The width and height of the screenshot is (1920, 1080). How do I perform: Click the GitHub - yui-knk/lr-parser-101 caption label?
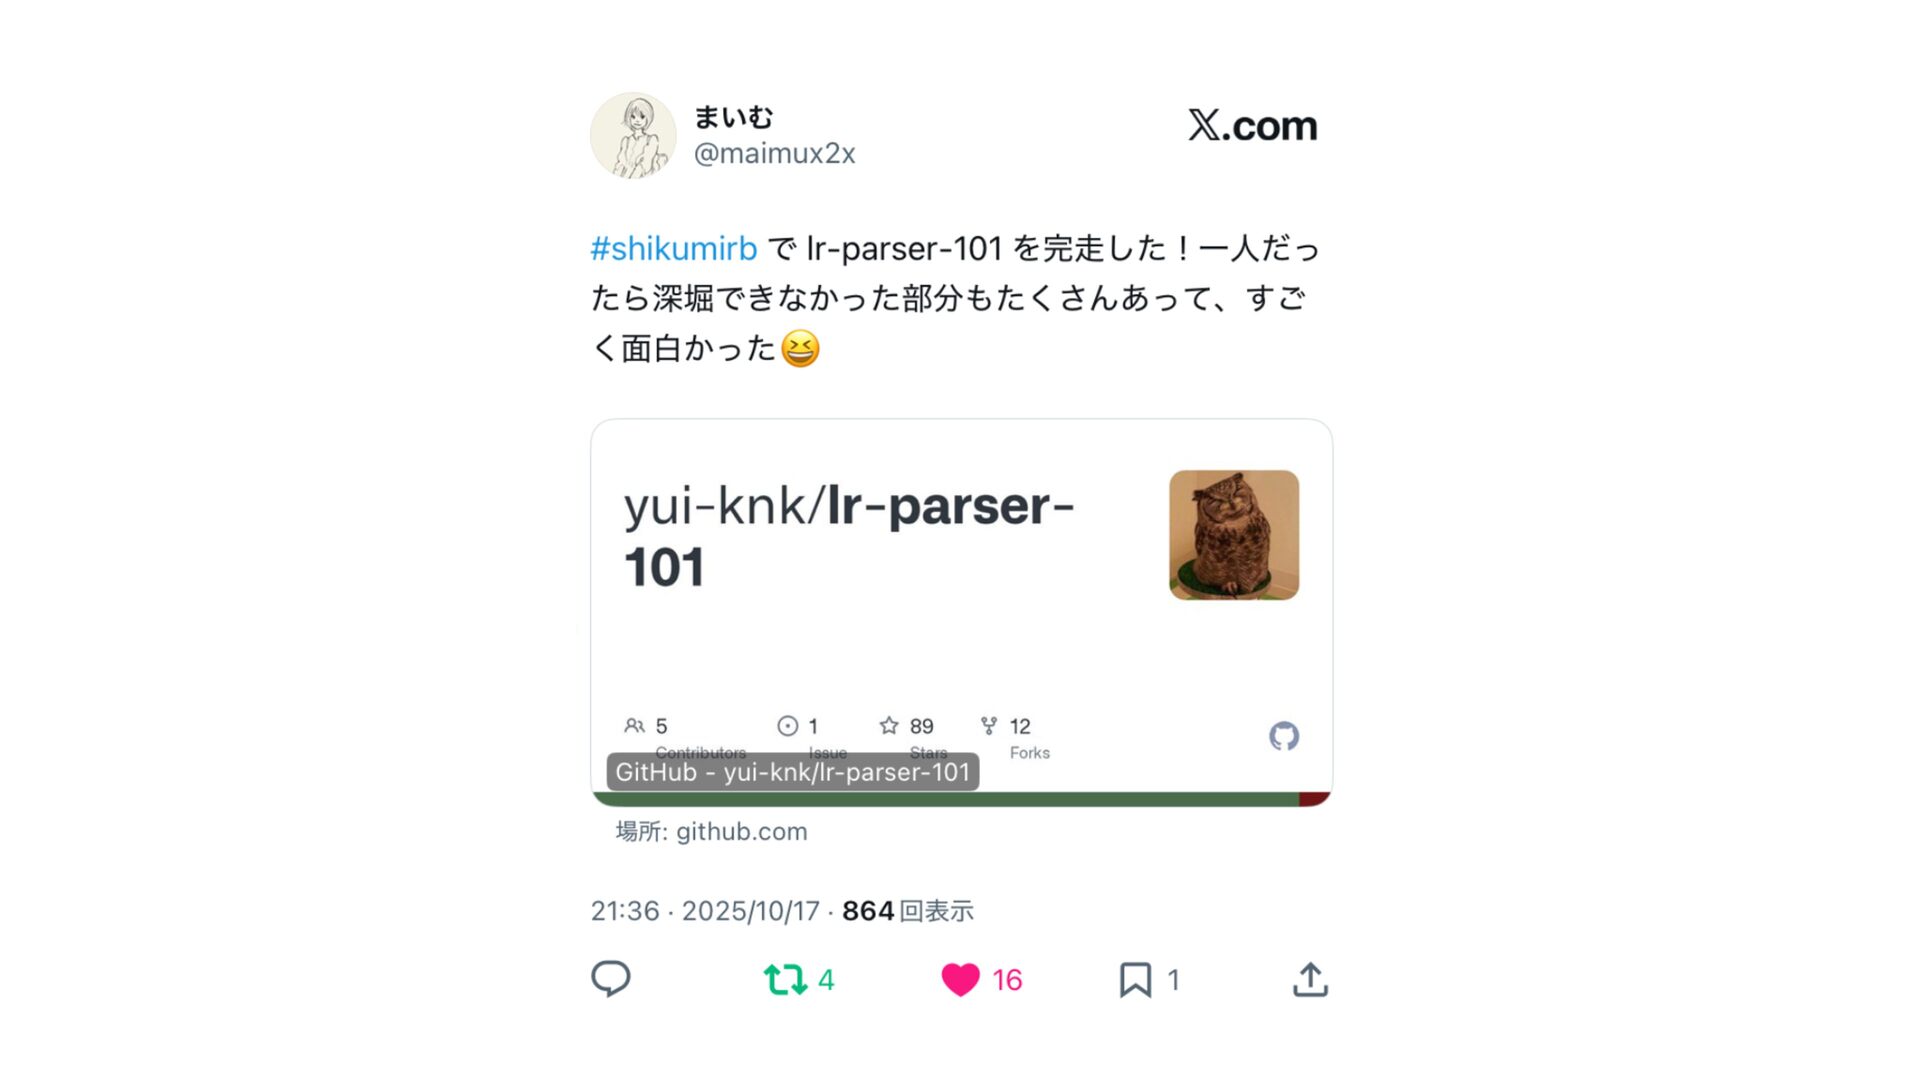coord(793,772)
